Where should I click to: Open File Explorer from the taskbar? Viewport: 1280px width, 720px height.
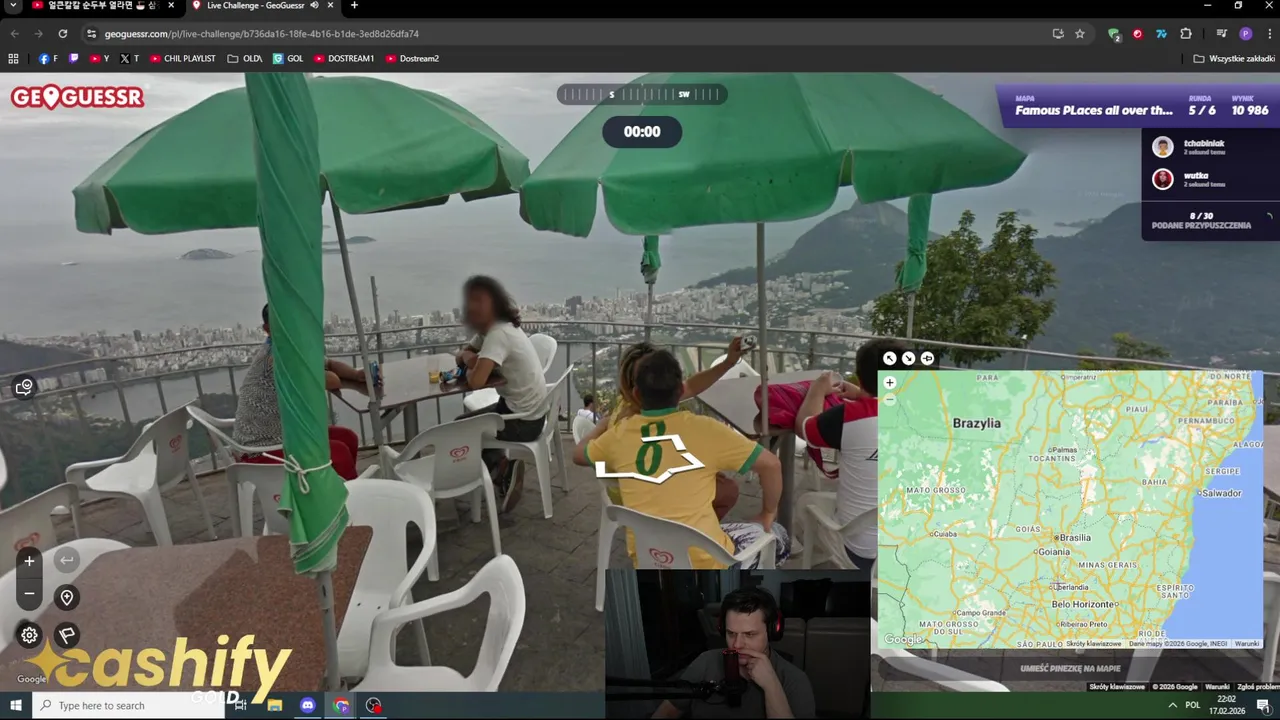point(275,706)
